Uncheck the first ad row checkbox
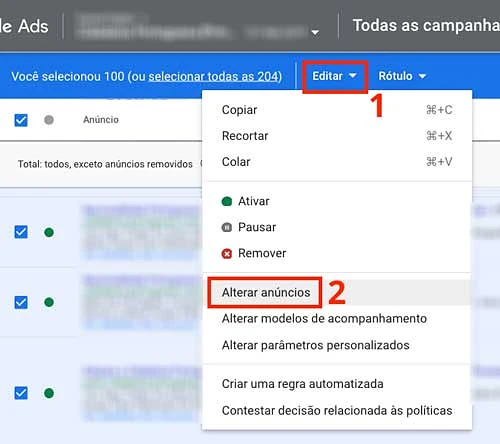Screen dimensions: 500x444 [x=21, y=232]
